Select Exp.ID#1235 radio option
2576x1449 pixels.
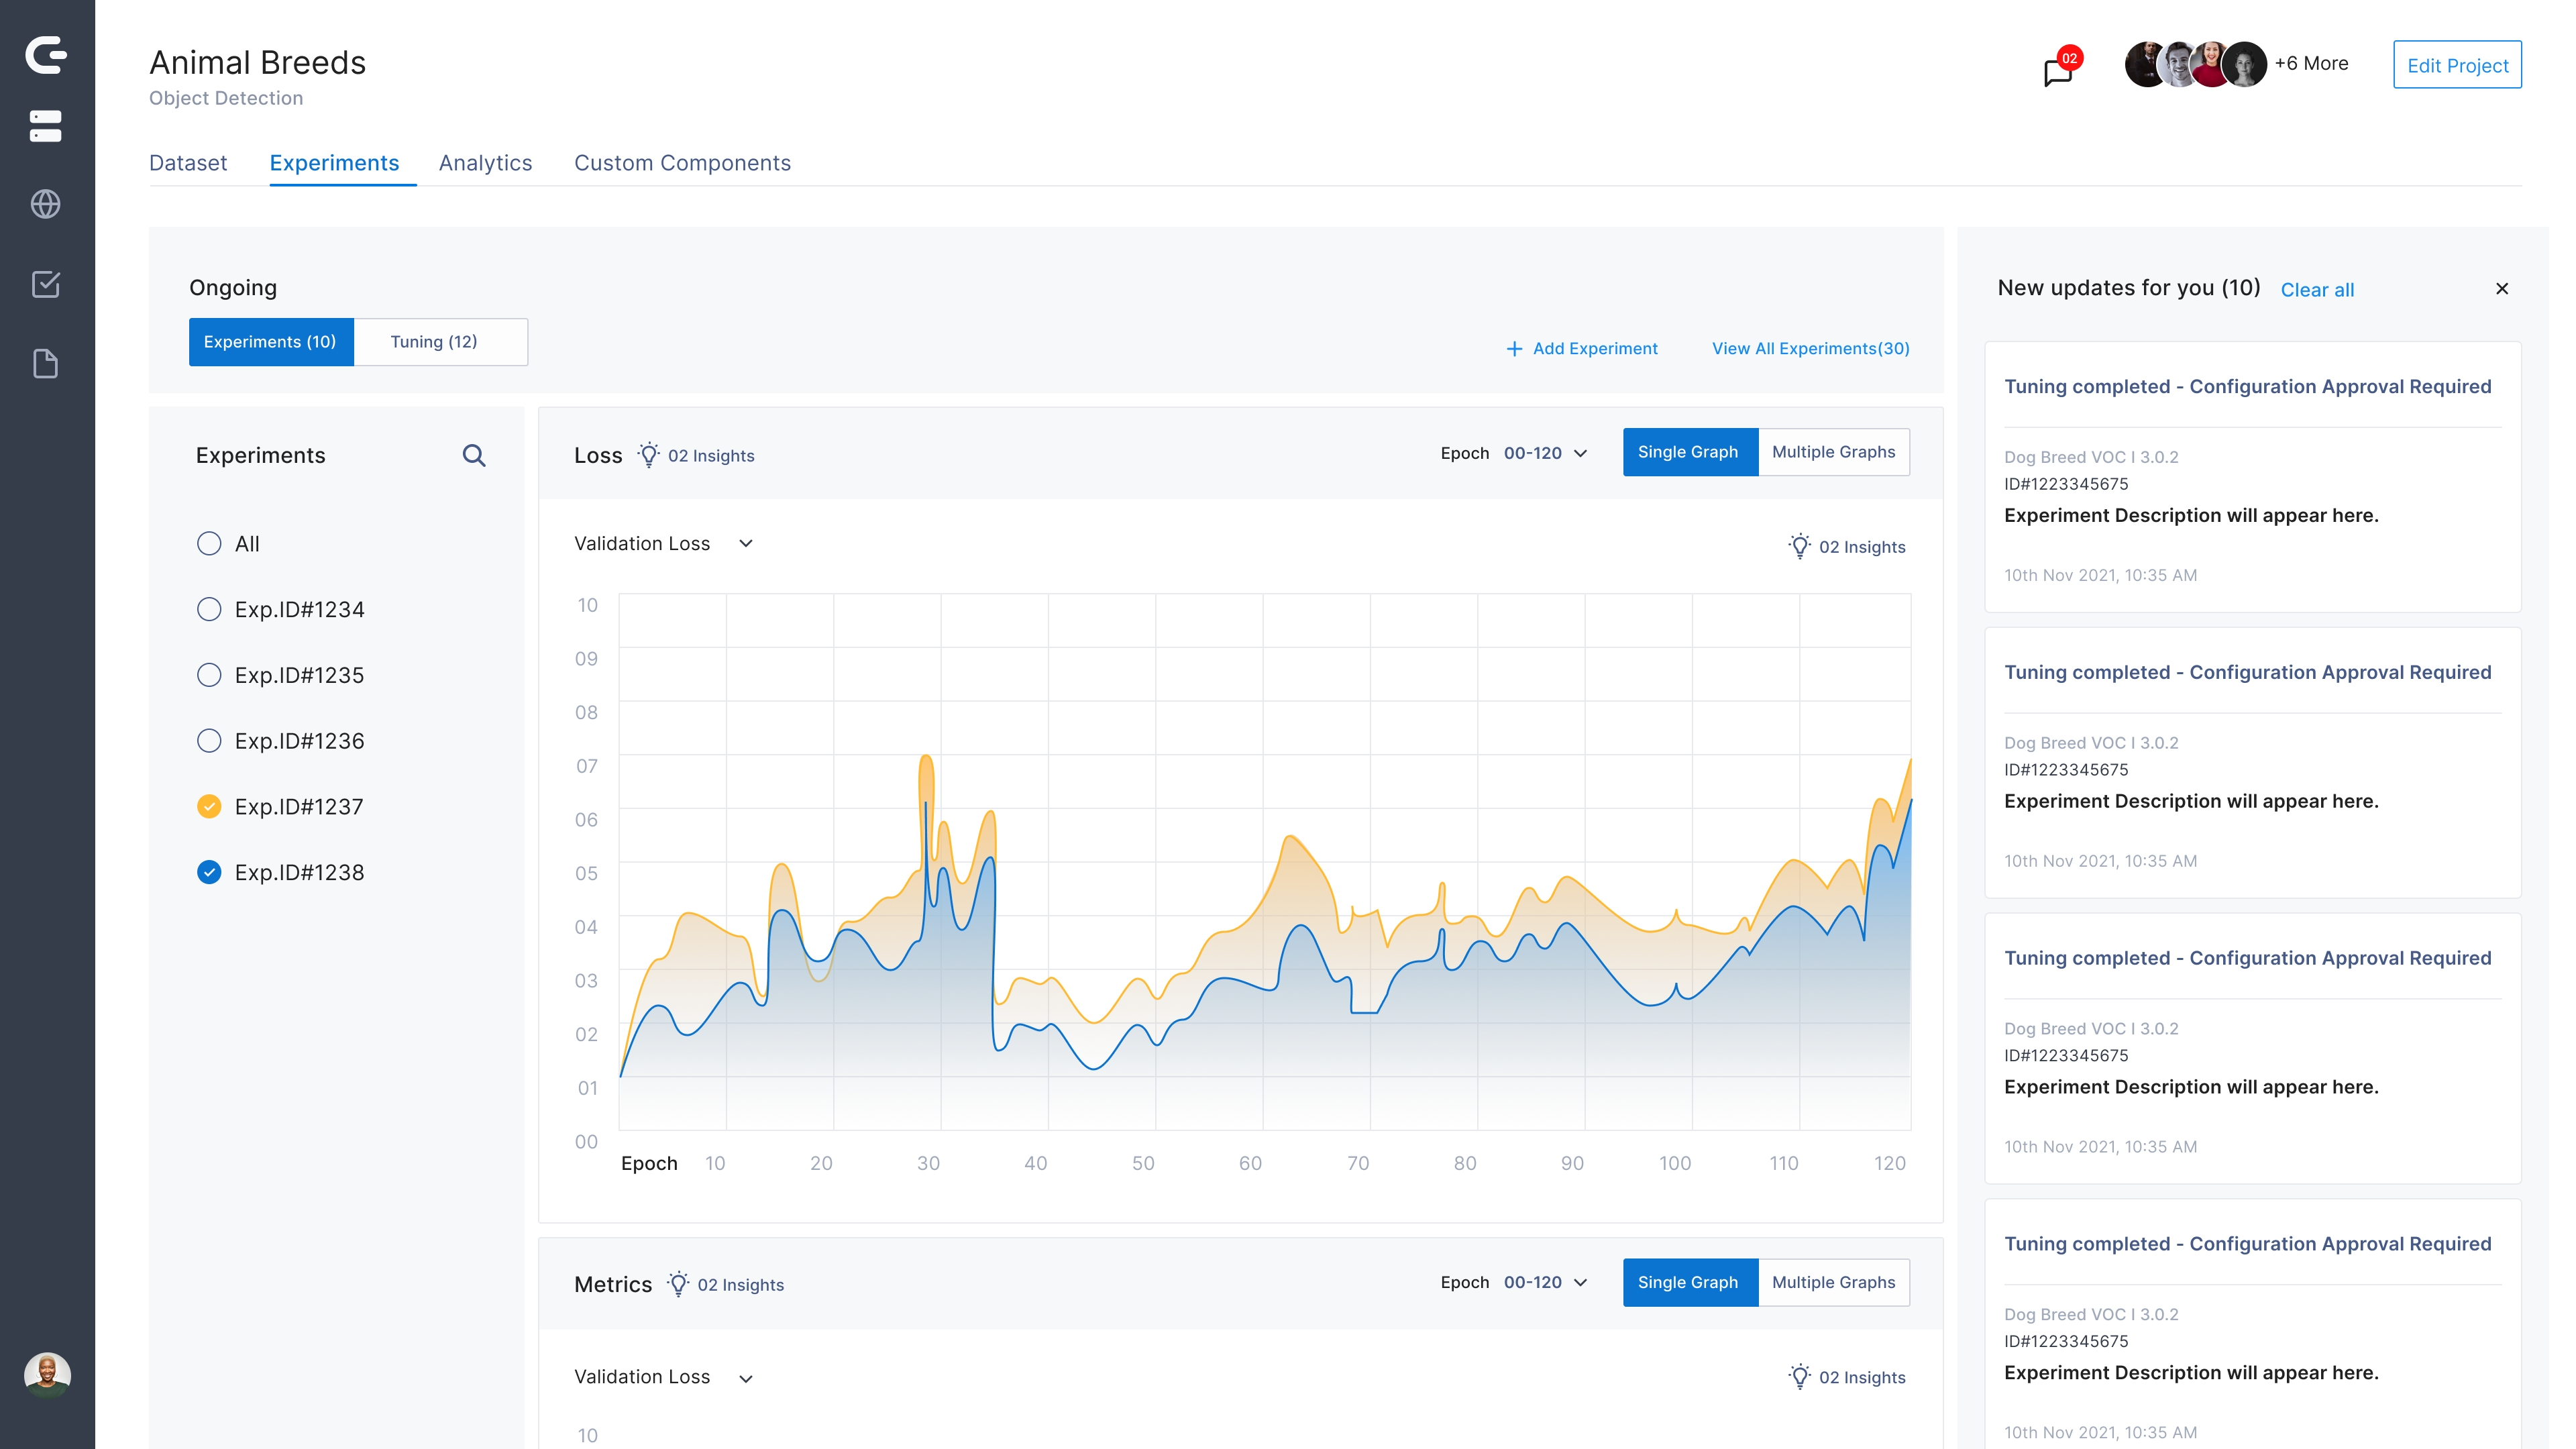coord(209,675)
